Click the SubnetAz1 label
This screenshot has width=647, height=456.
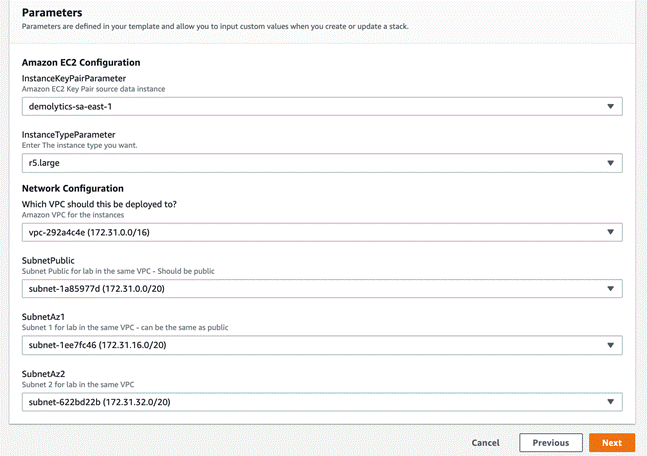coord(43,317)
